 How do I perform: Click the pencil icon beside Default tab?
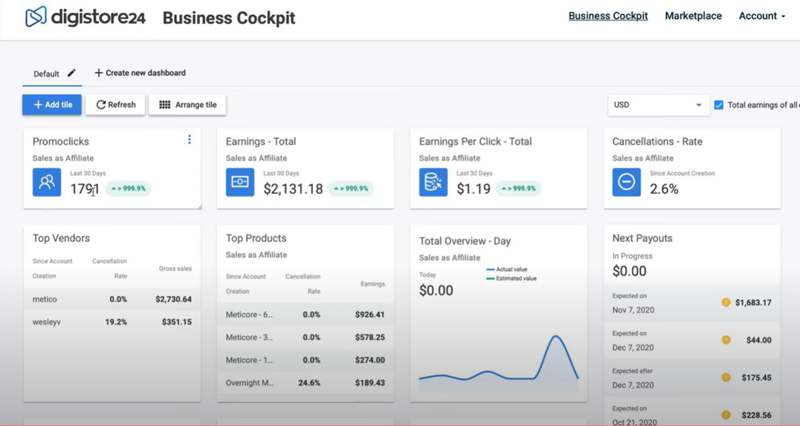tap(71, 74)
